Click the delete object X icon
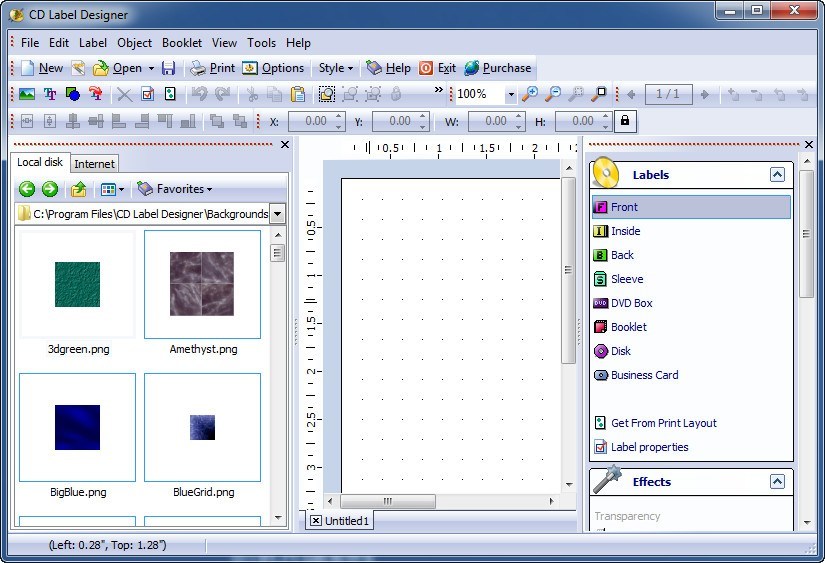The height and width of the screenshot is (563, 825). tap(124, 94)
